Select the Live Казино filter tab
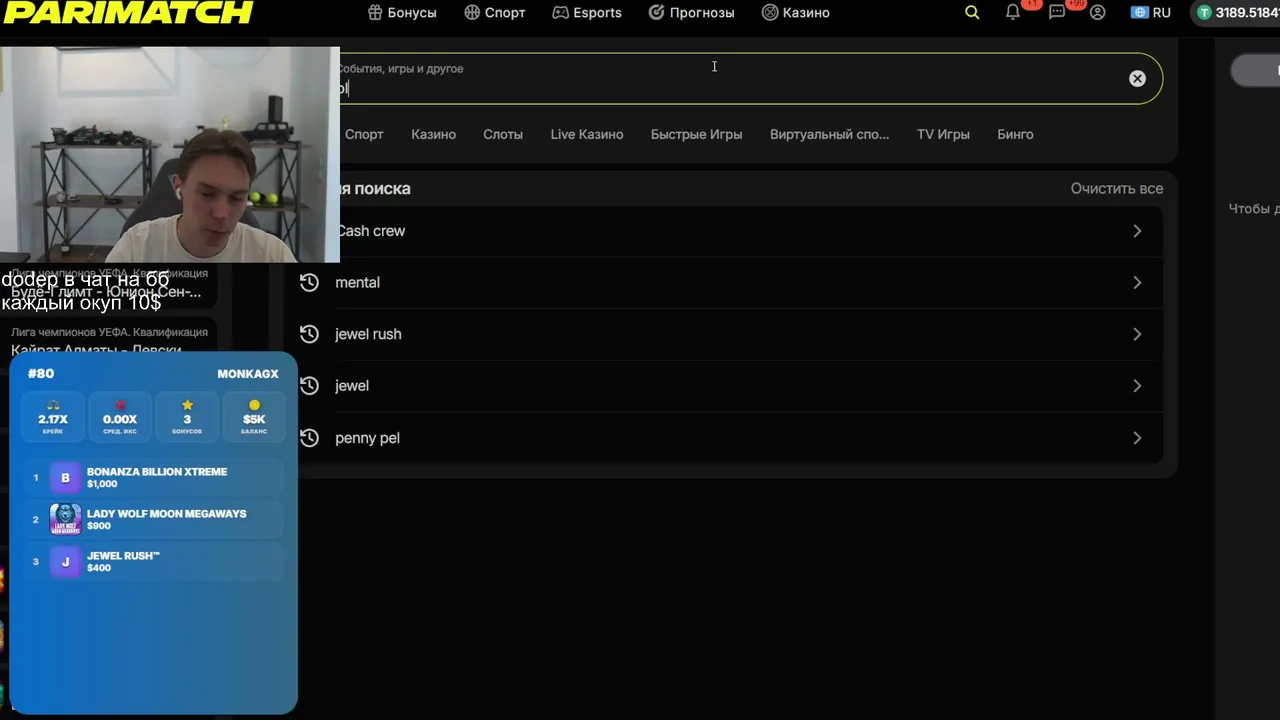The height and width of the screenshot is (720, 1280). coord(587,134)
